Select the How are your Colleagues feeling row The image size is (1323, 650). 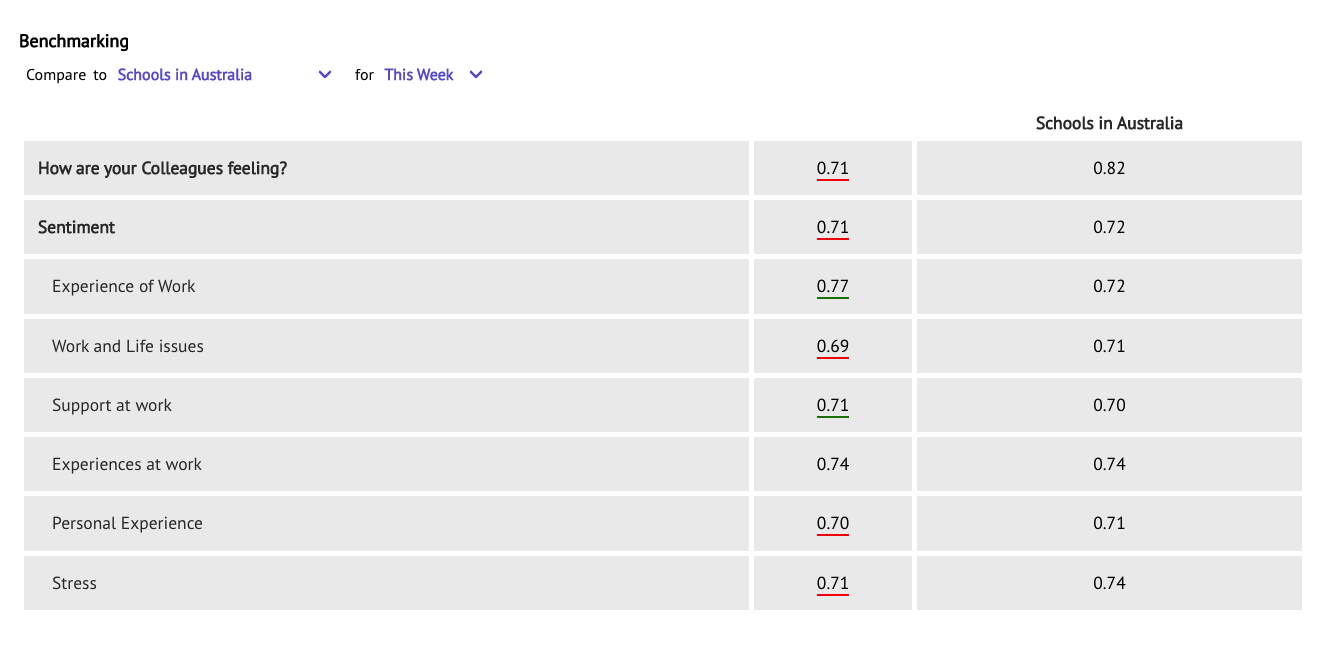386,168
